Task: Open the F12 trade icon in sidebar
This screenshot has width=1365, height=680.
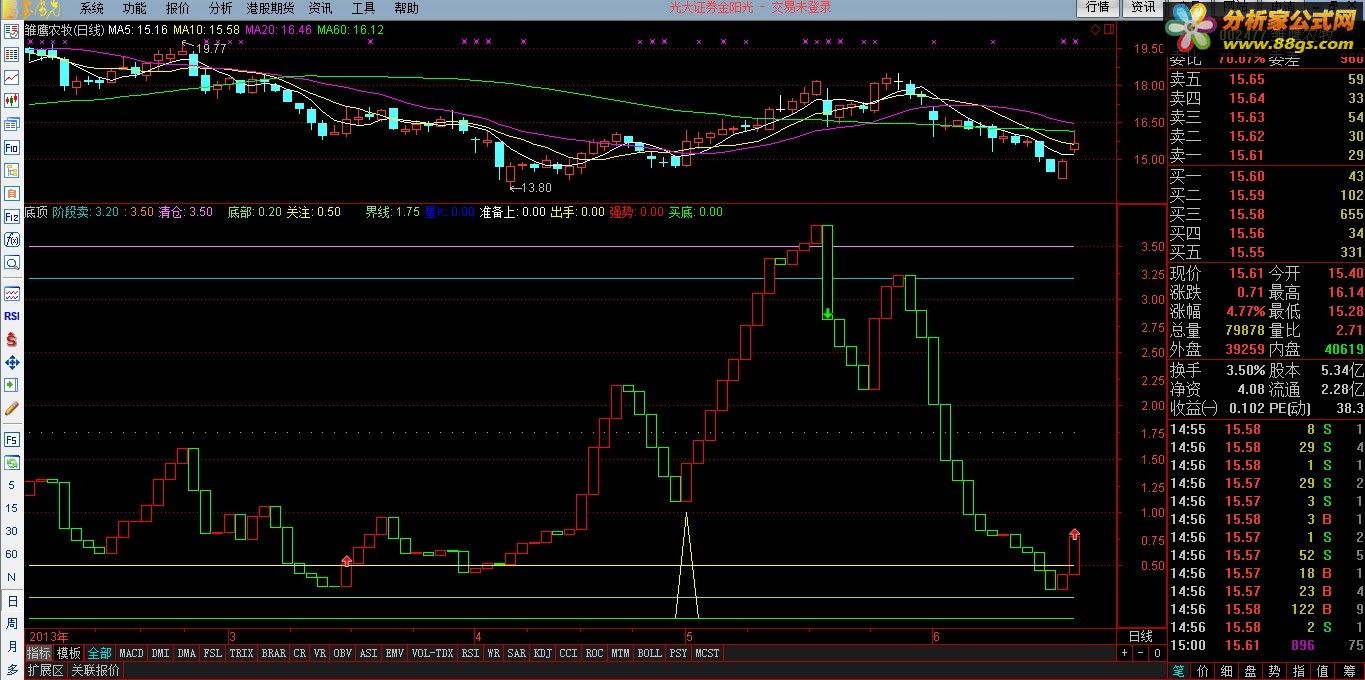Action: [12, 217]
